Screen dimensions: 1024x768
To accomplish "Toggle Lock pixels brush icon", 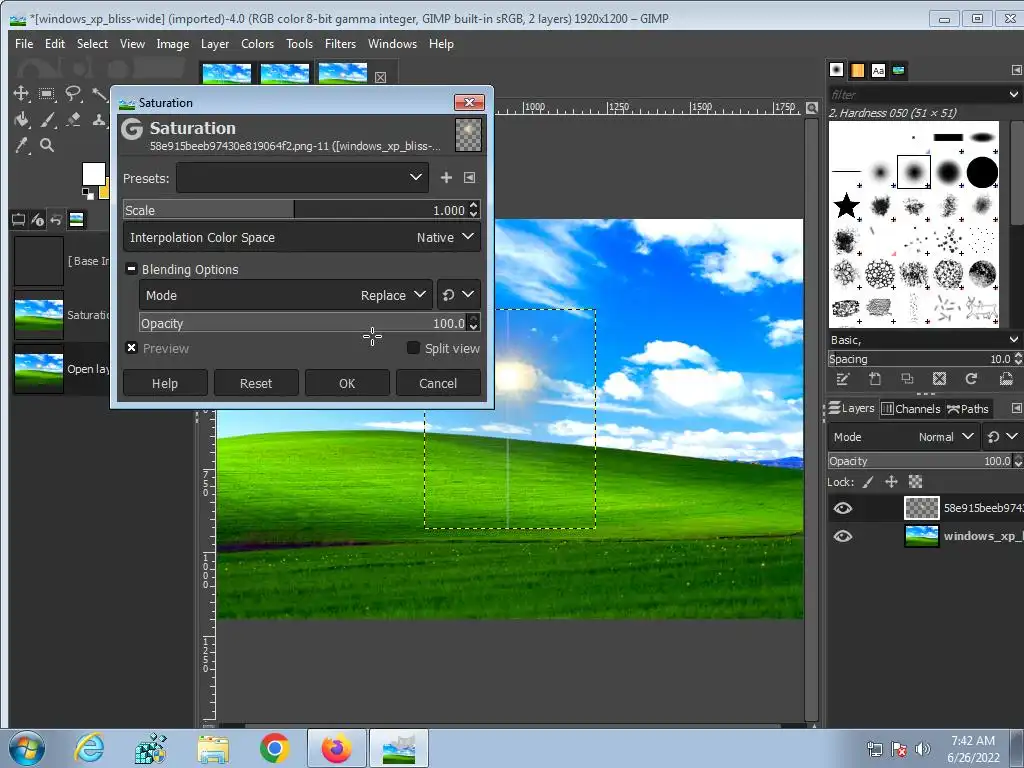I will click(868, 482).
